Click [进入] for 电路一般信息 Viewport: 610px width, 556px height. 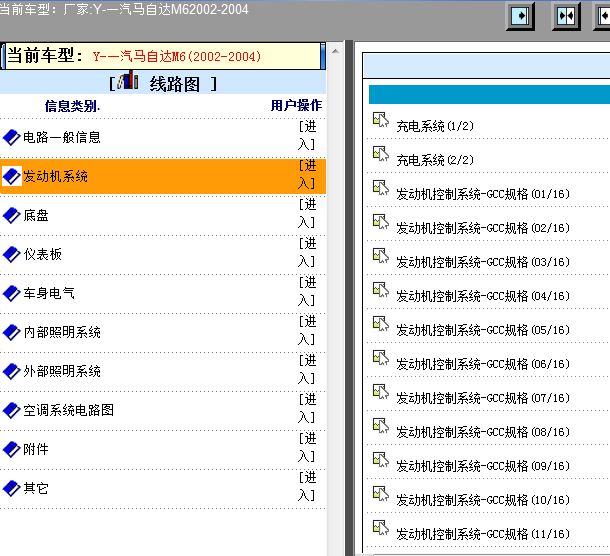point(307,135)
